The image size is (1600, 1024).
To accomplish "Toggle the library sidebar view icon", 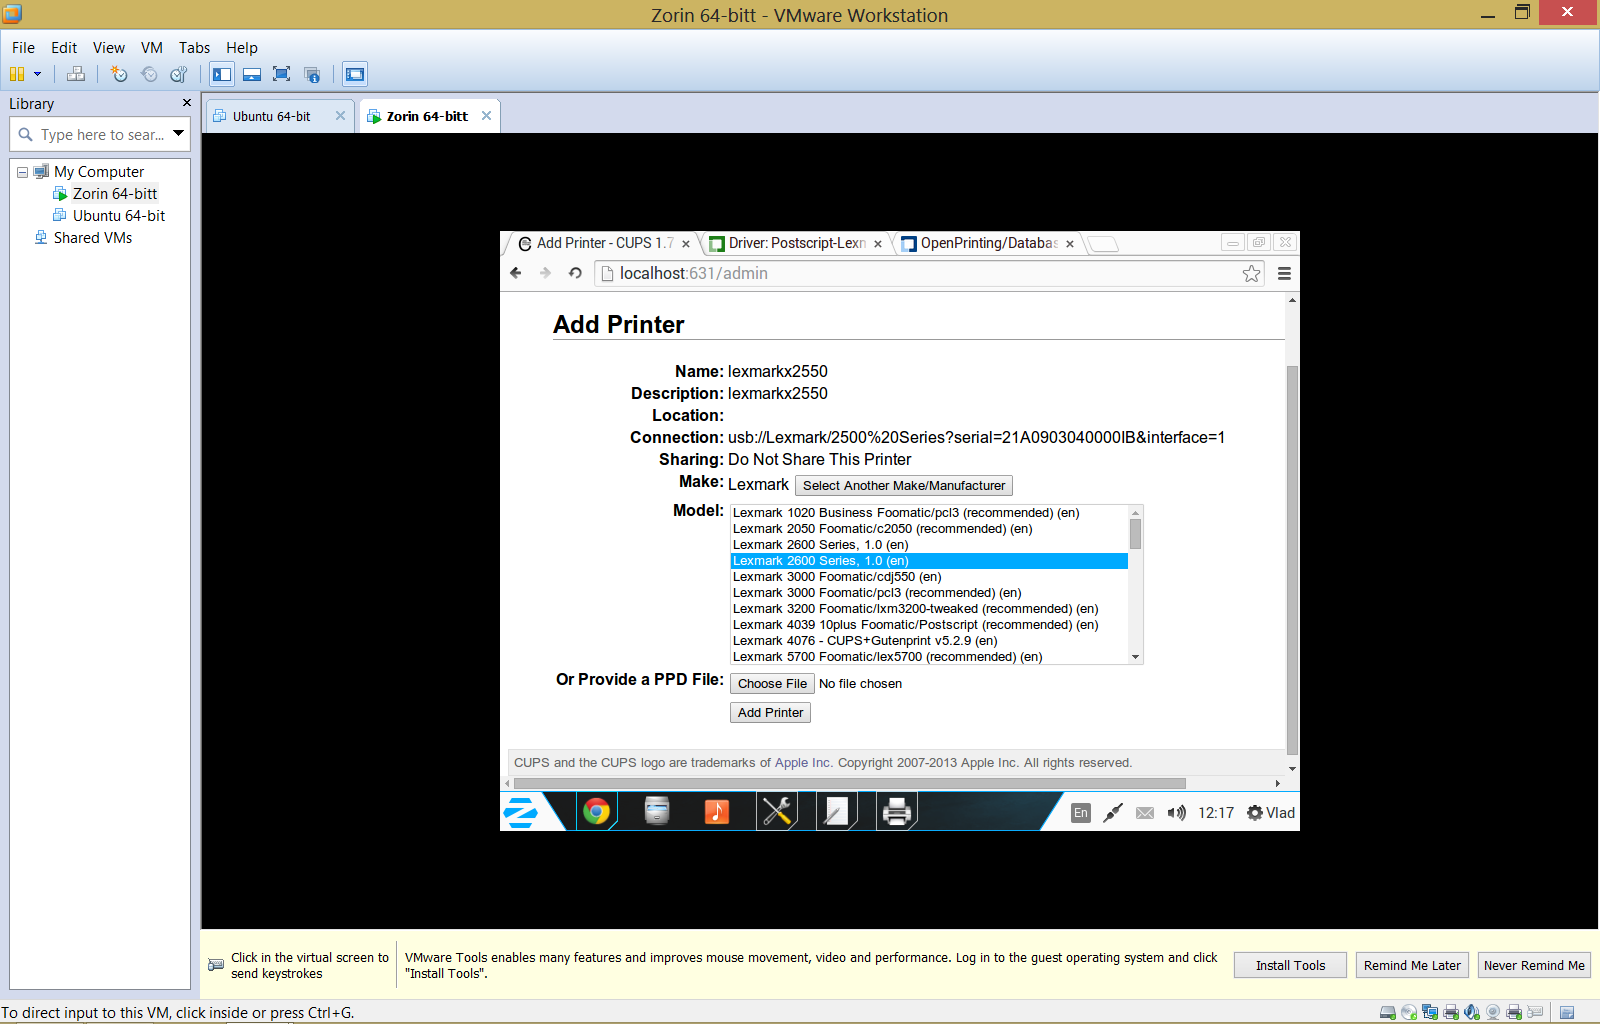I will (x=222, y=74).
